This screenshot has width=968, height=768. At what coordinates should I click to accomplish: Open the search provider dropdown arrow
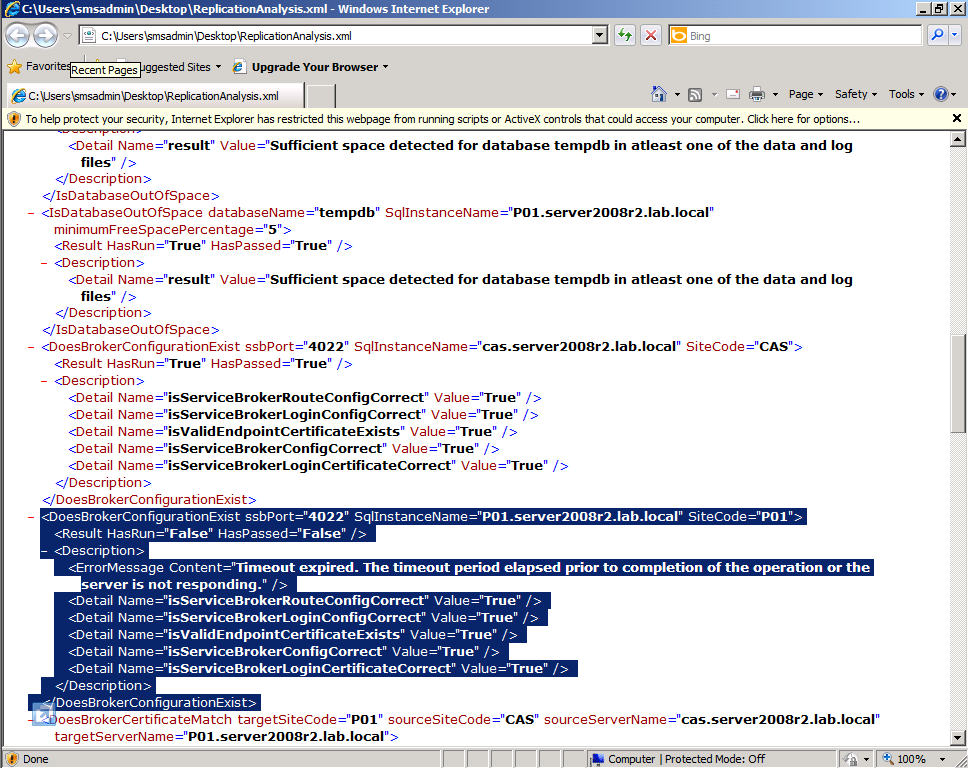[954, 35]
